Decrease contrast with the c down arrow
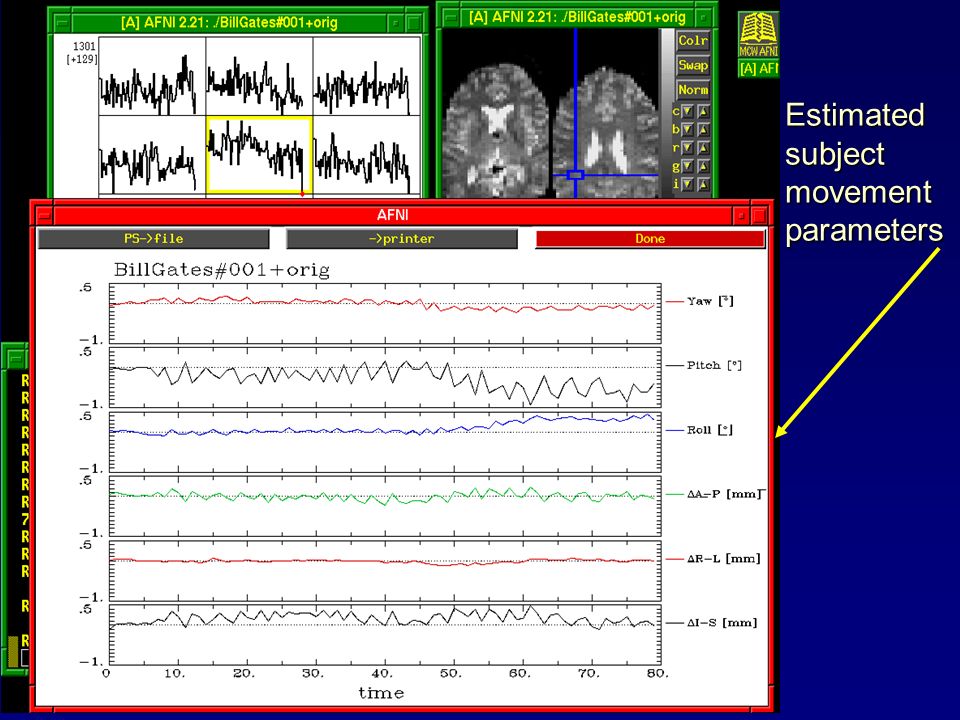 (688, 111)
